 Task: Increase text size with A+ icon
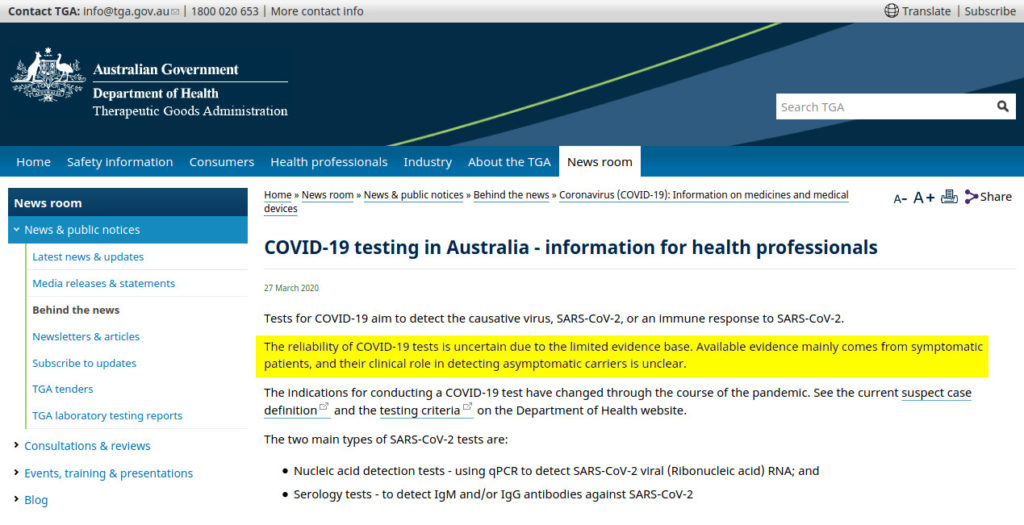pyautogui.click(x=923, y=197)
